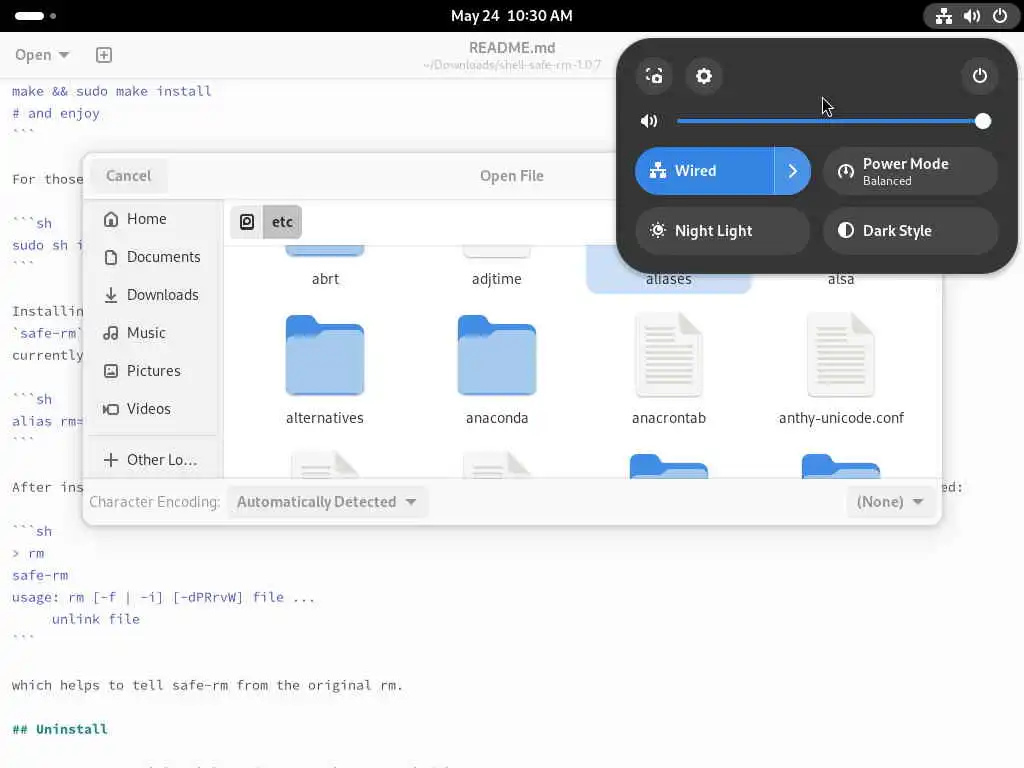Image resolution: width=1024 pixels, height=768 pixels.
Task: Go to Downloads in sidebar
Action: (153, 295)
